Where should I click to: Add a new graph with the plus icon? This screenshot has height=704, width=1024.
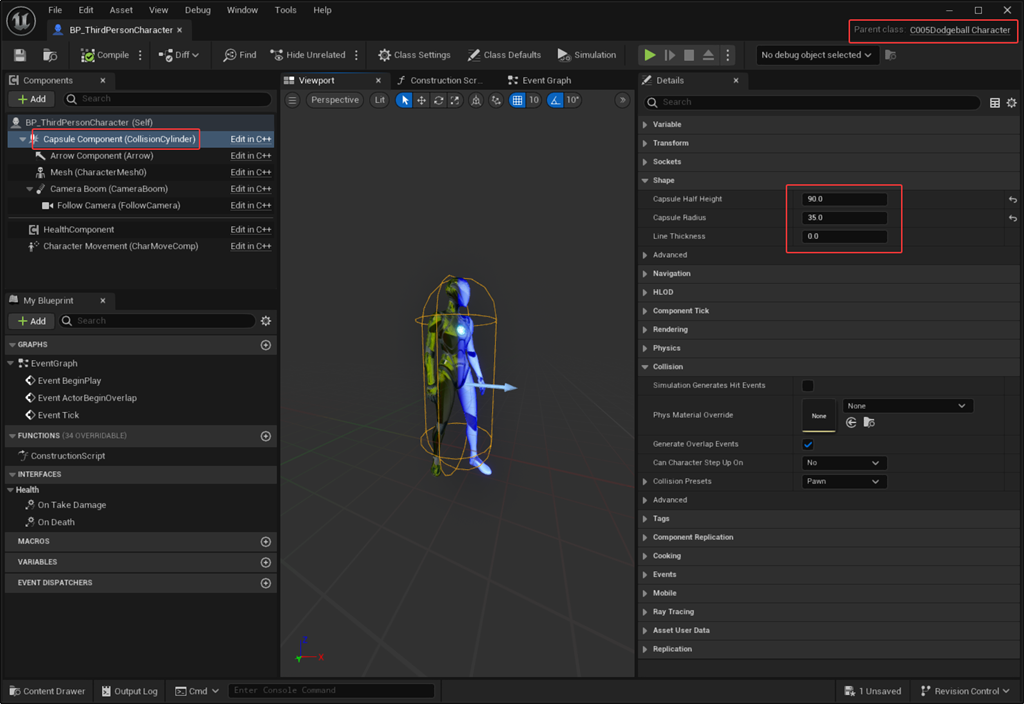266,345
